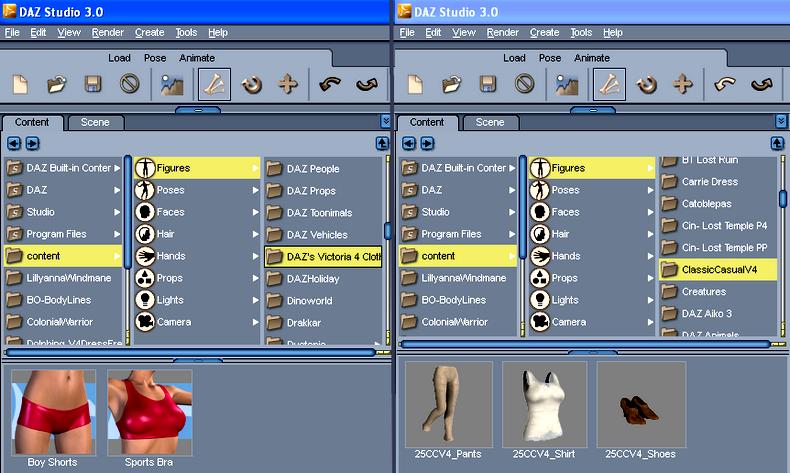The width and height of the screenshot is (790, 473).
Task: Select the Translate arrows tool in right window
Action: point(683,84)
